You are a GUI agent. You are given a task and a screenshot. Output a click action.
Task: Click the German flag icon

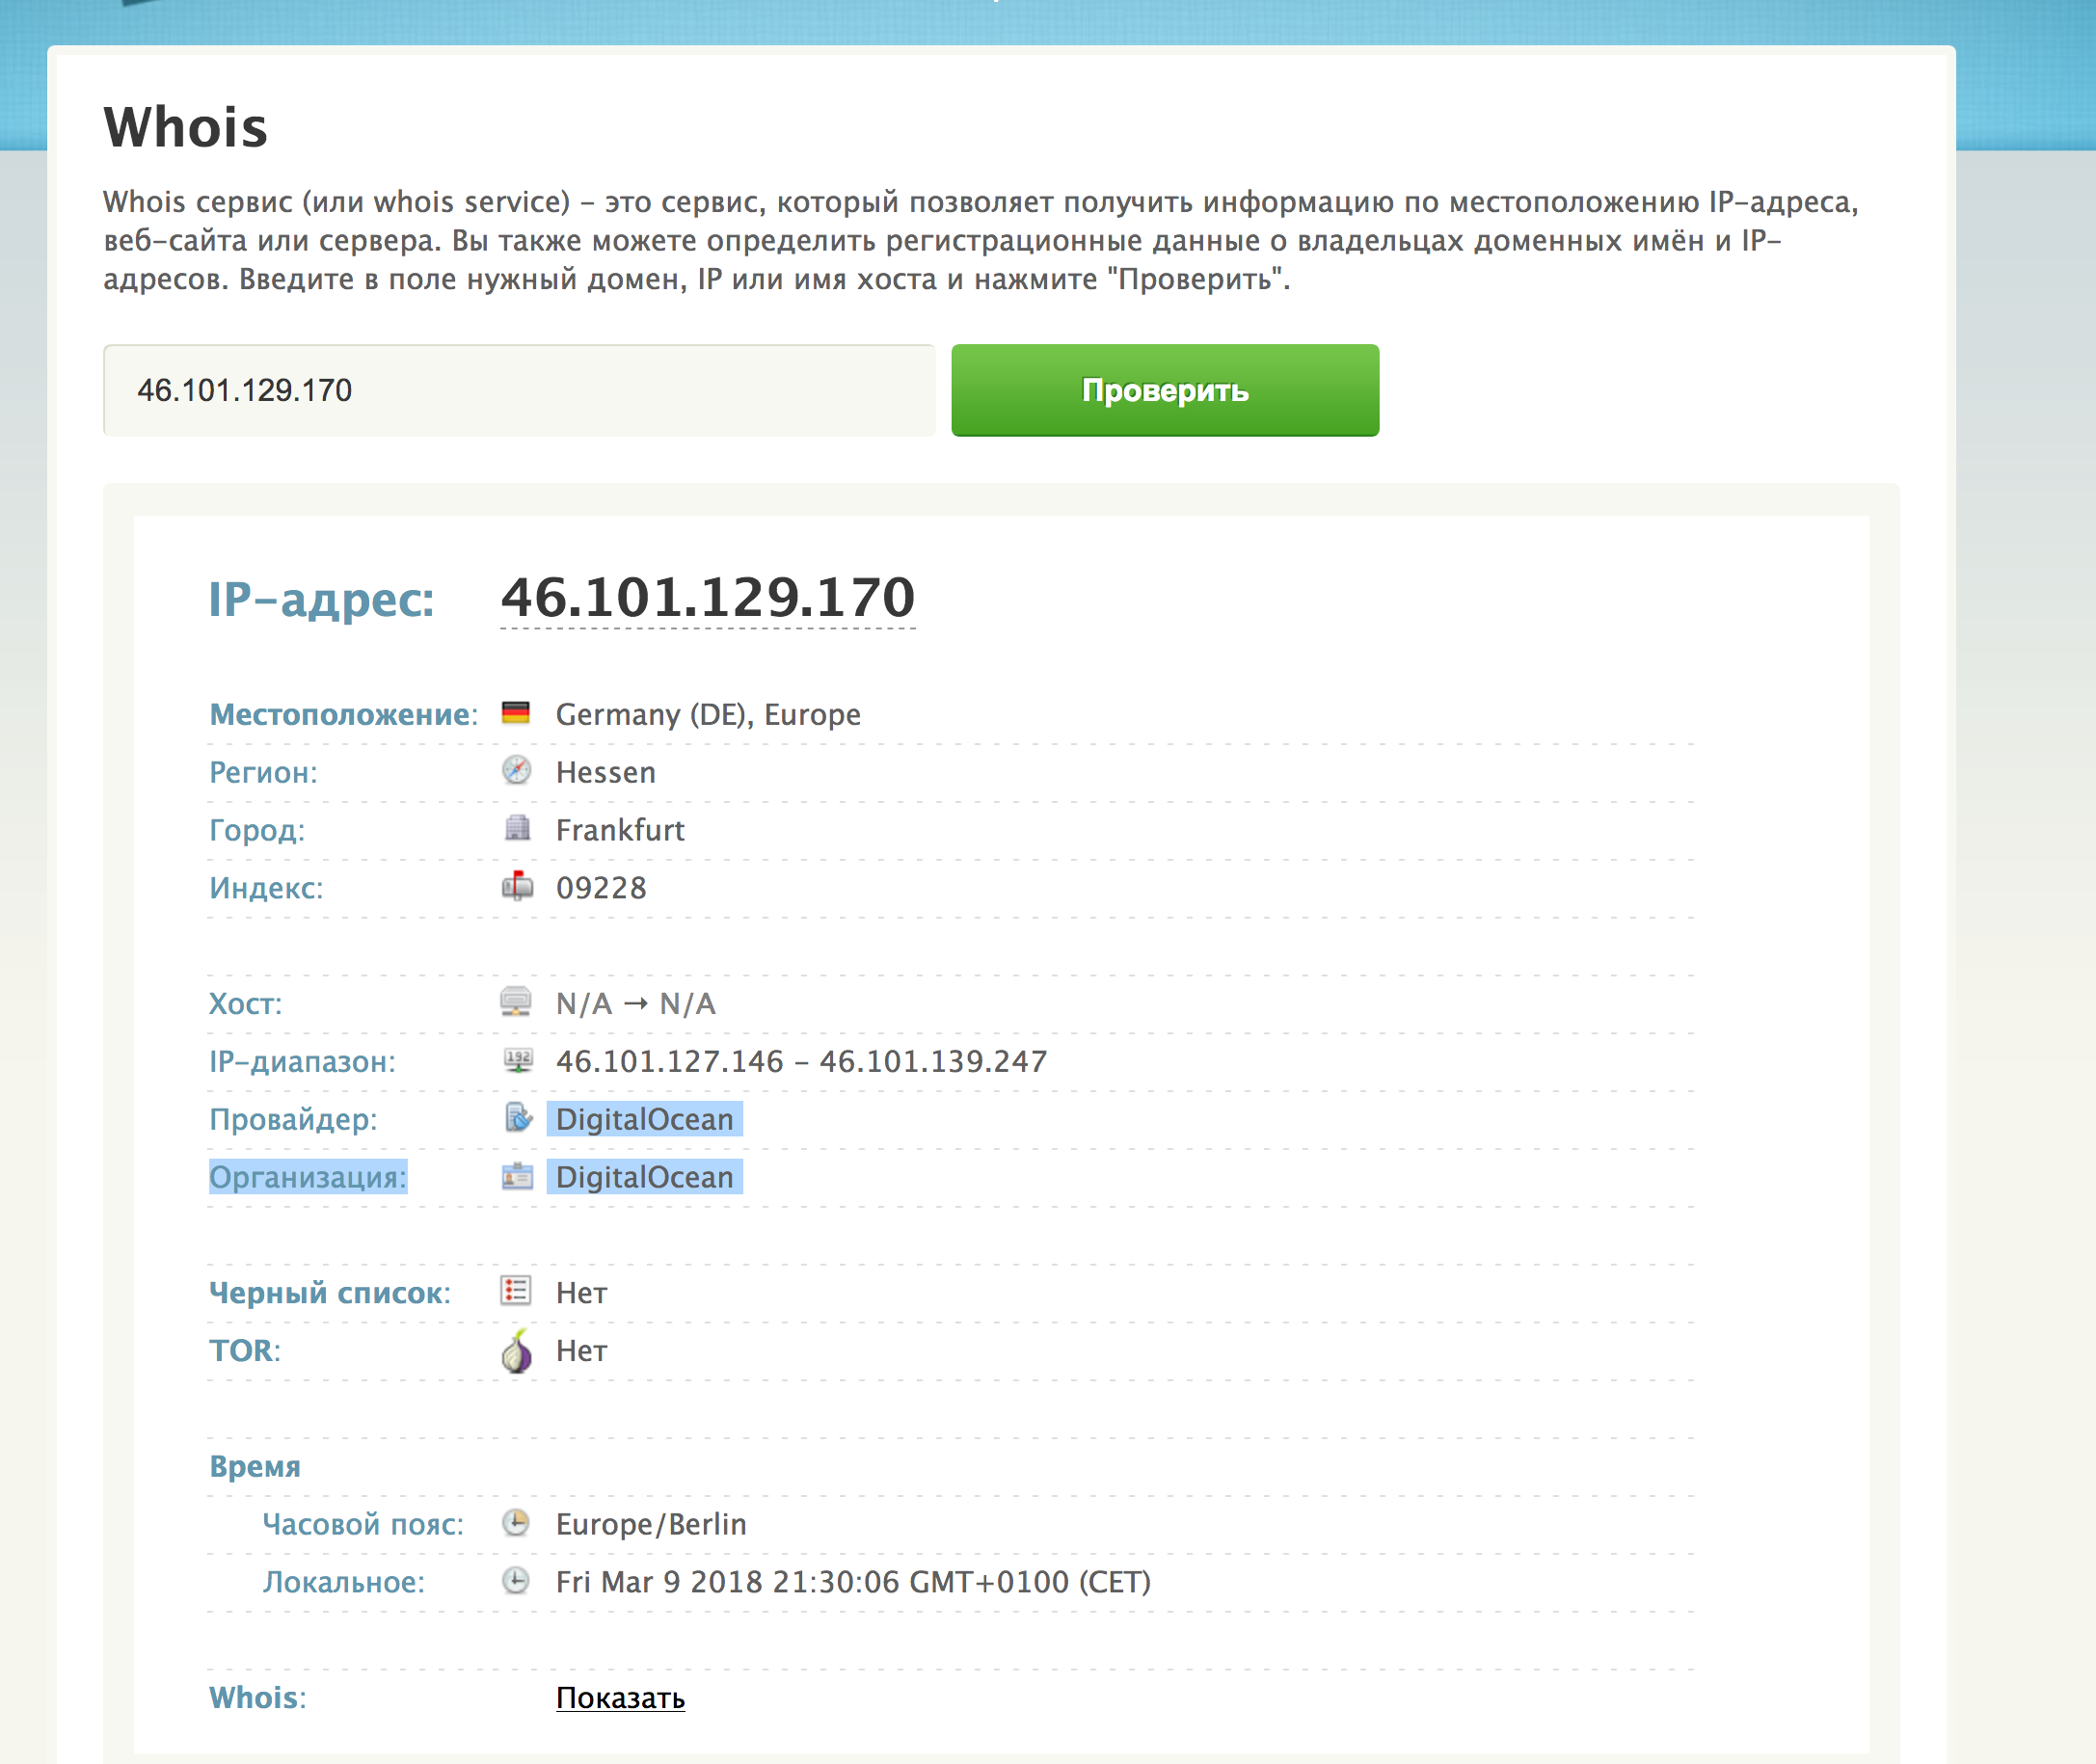click(x=515, y=713)
